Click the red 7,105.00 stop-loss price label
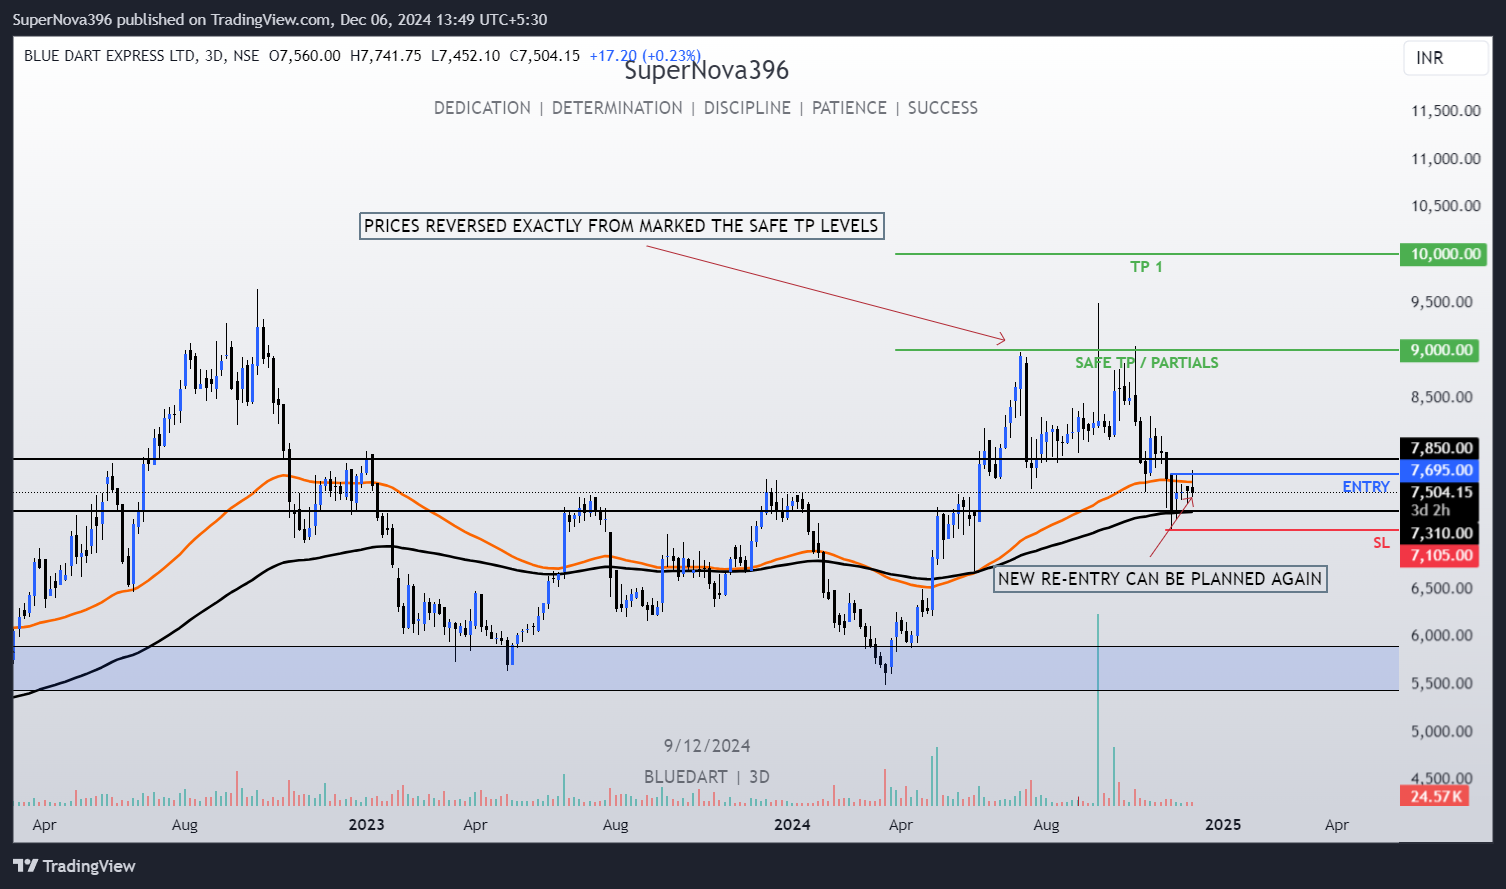The height and width of the screenshot is (889, 1506). pos(1441,555)
